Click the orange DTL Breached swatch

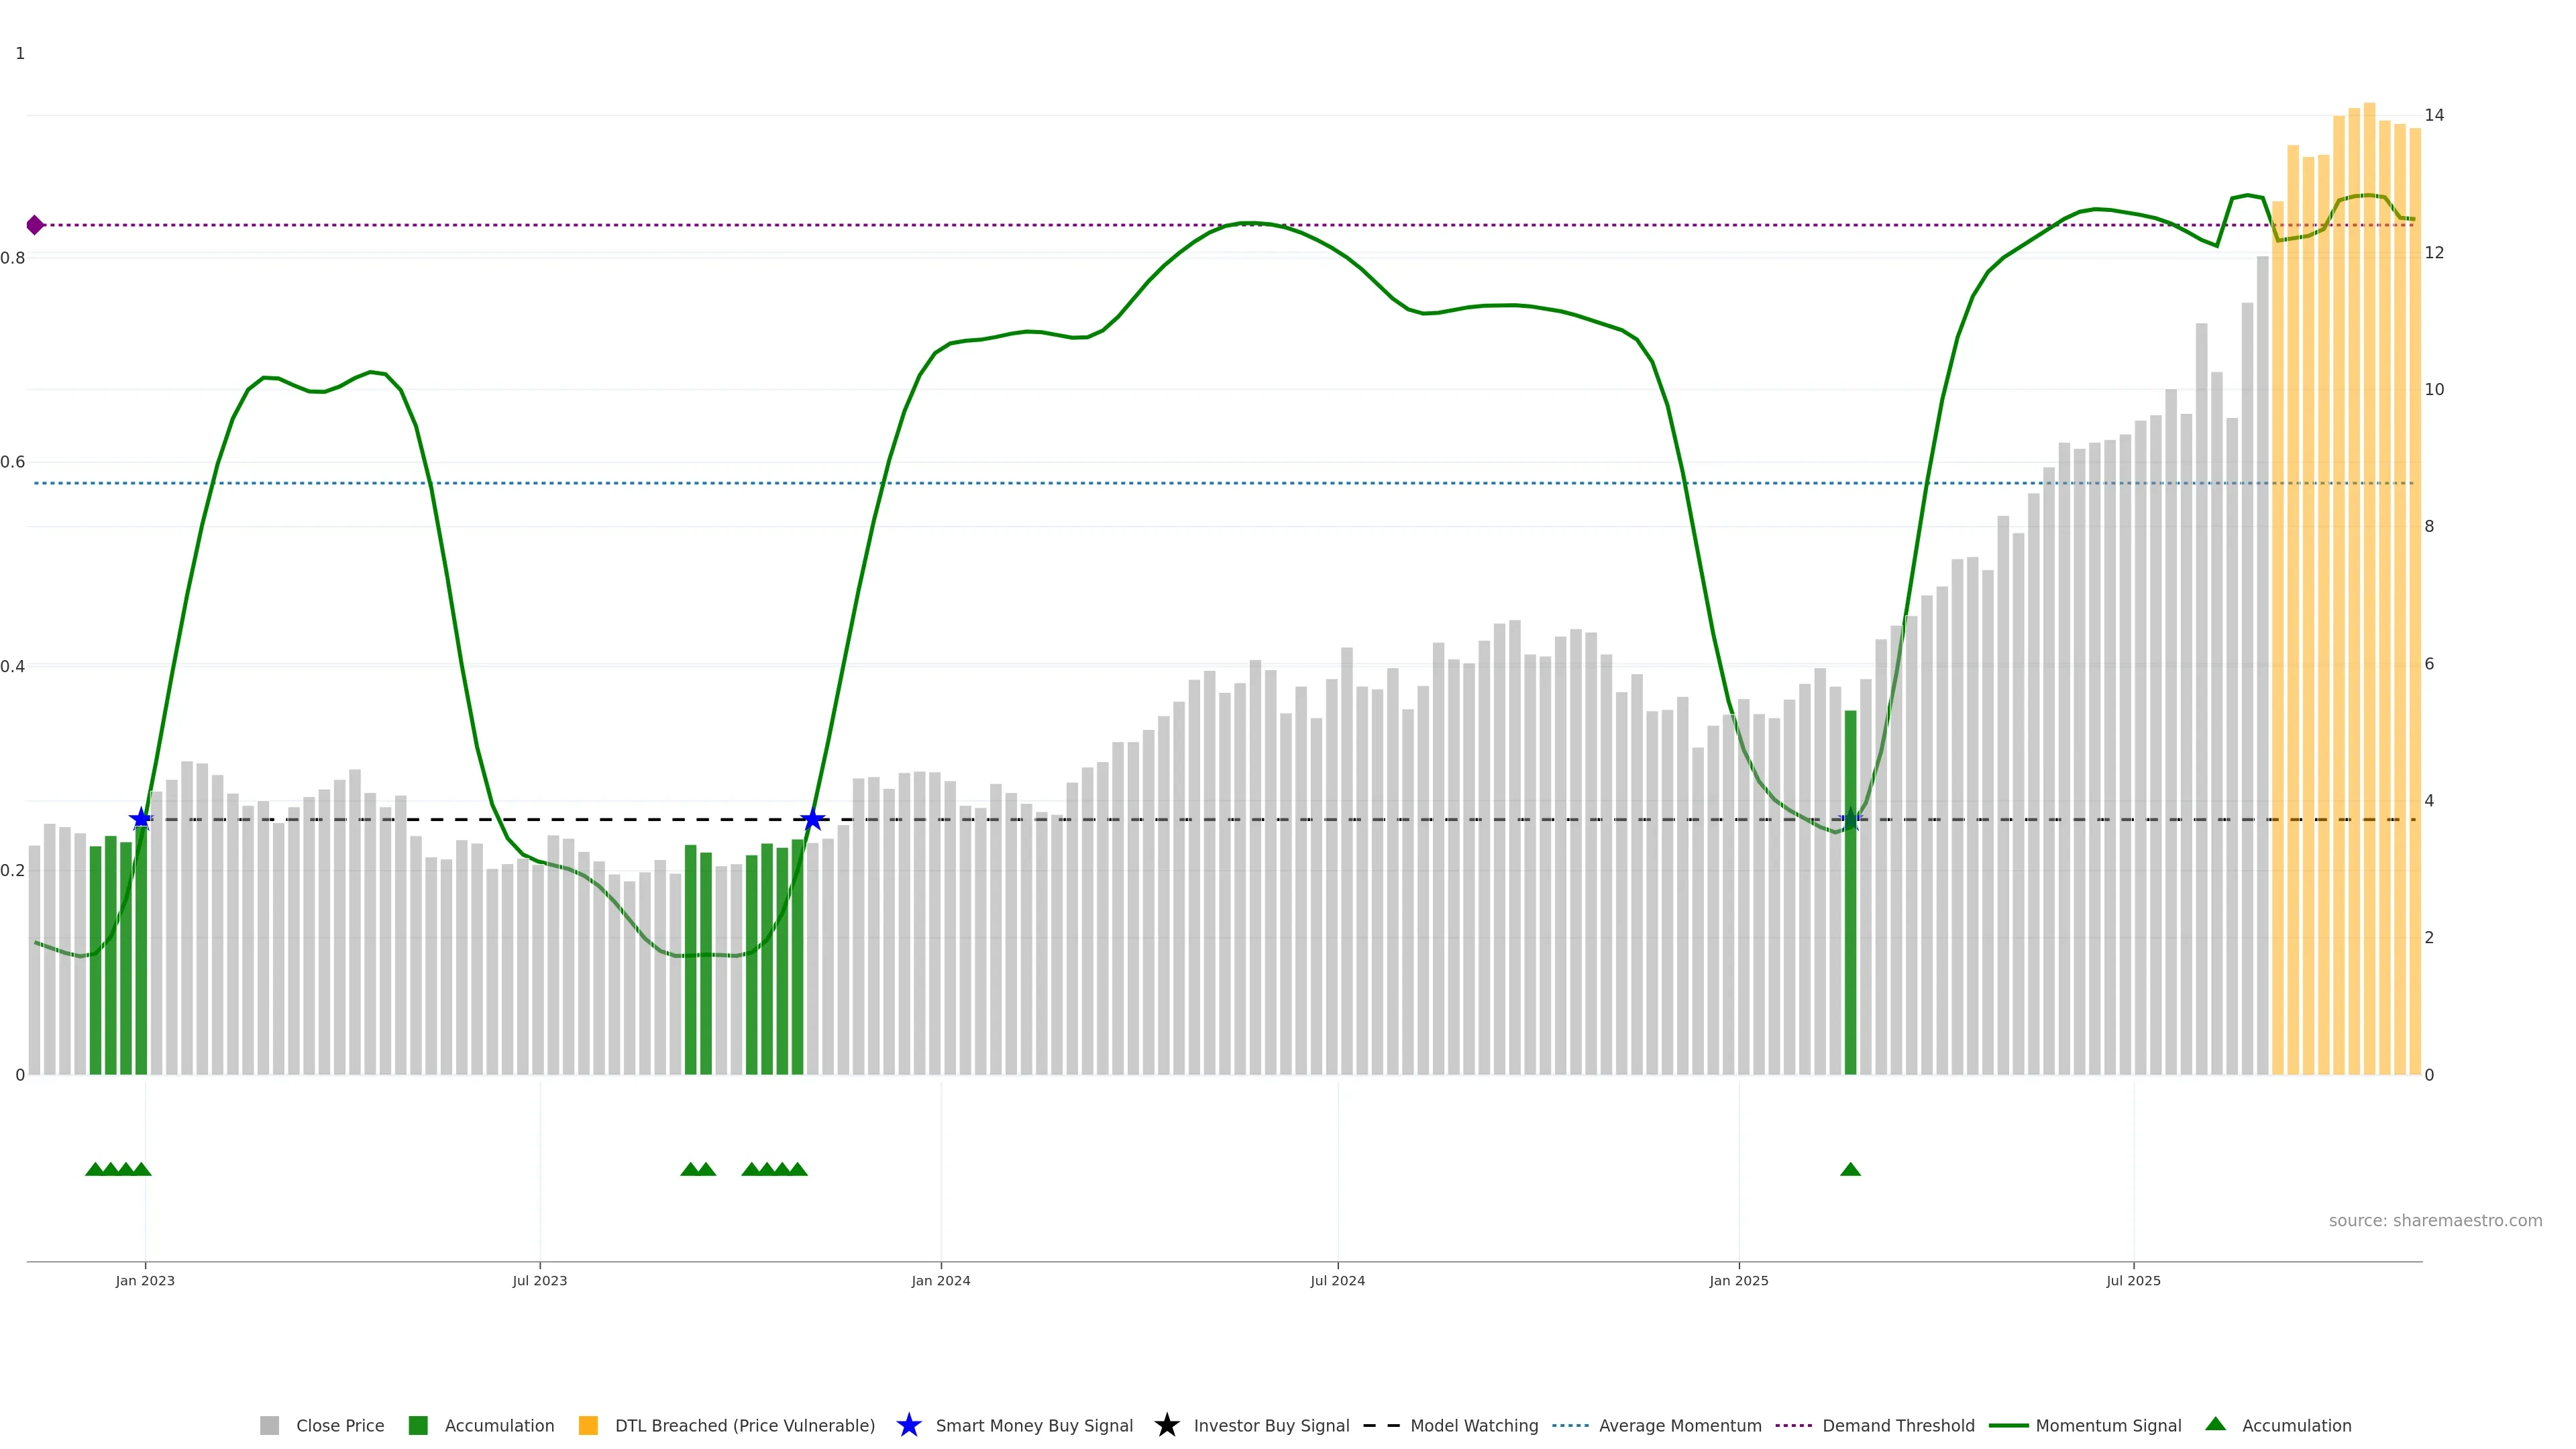588,1425
